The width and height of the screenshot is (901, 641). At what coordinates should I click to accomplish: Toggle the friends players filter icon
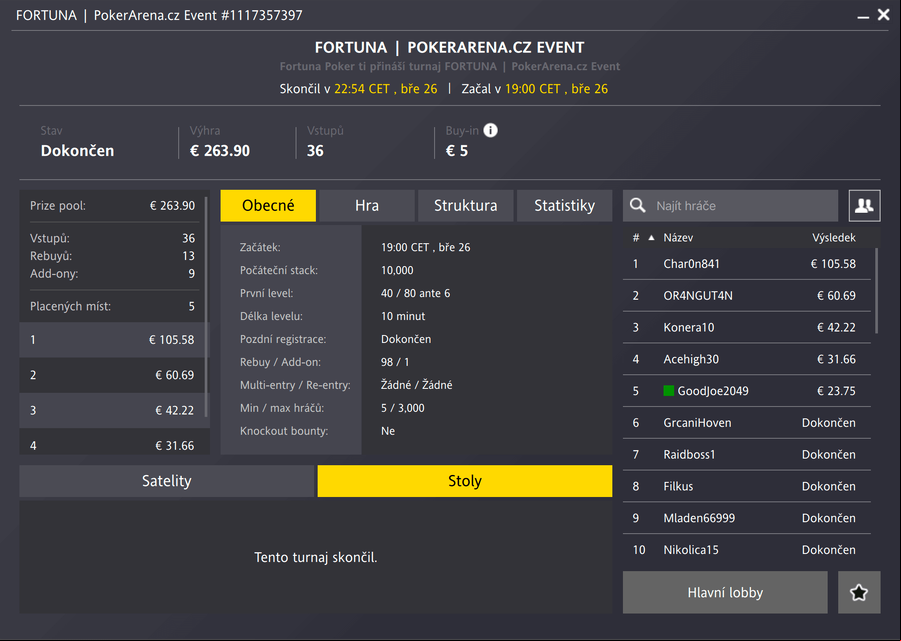tap(864, 206)
